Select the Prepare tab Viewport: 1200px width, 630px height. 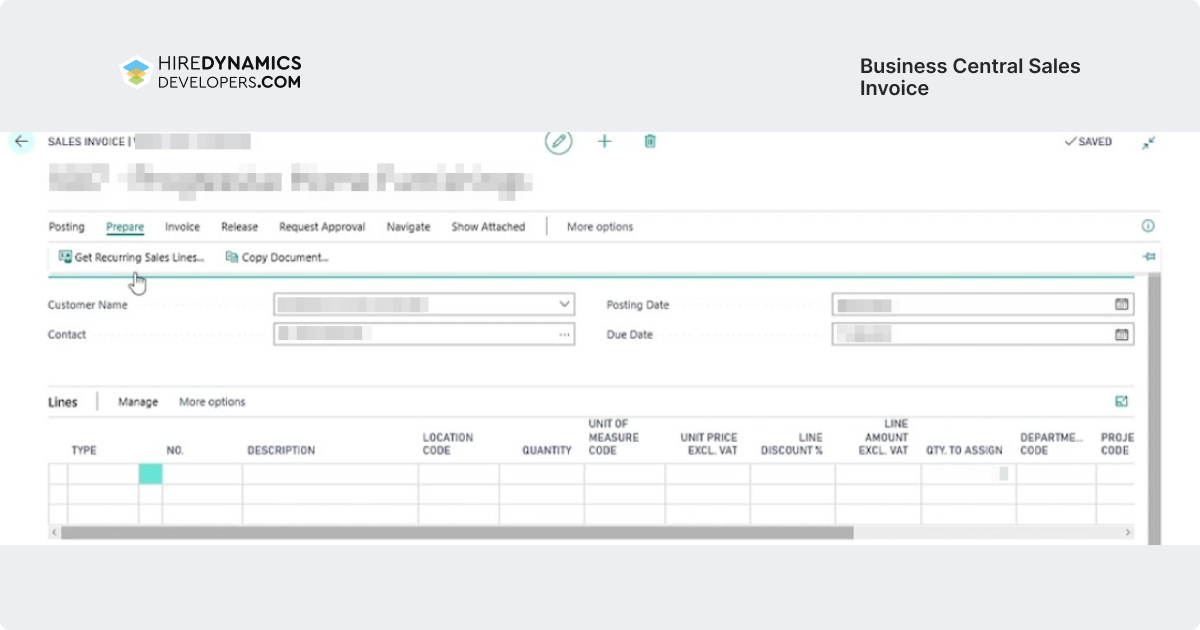pyautogui.click(x=125, y=227)
